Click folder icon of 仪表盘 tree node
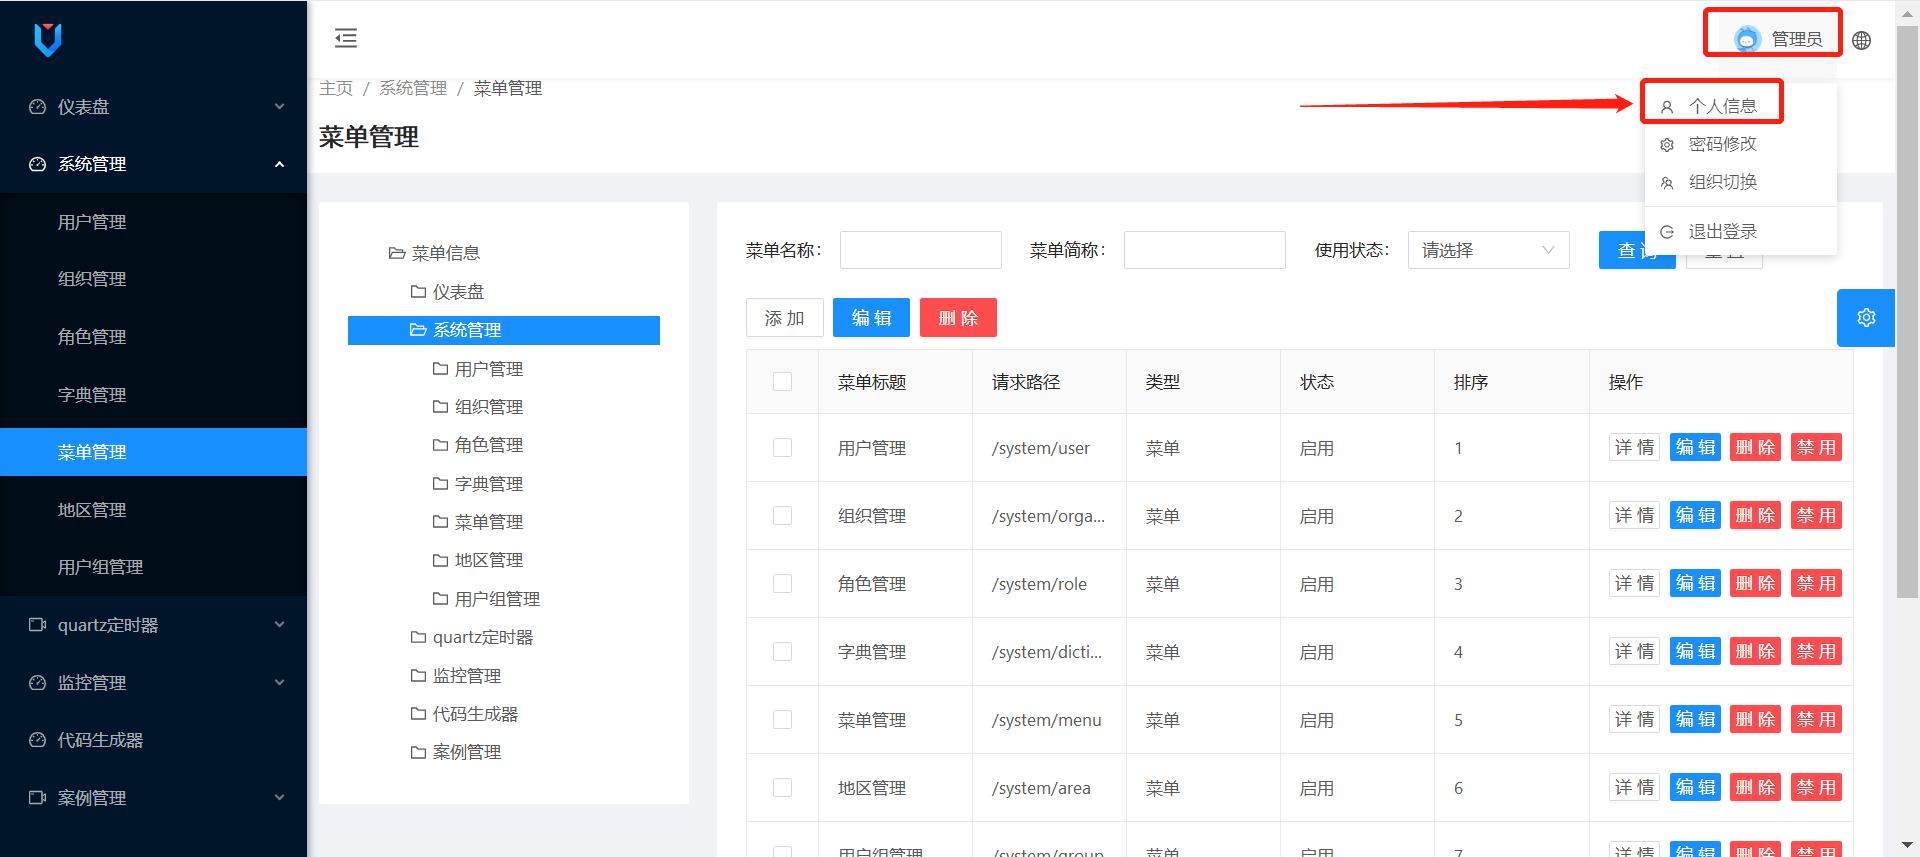Screen dimensions: 1920x857 [419, 292]
